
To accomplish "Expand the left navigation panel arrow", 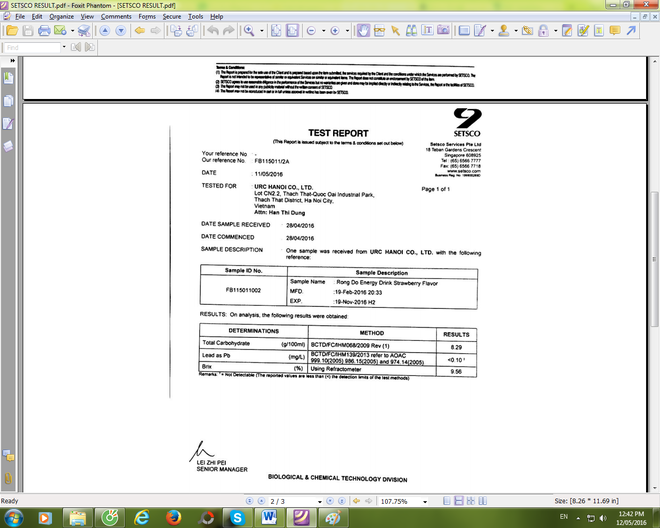I will pyautogui.click(x=13, y=61).
